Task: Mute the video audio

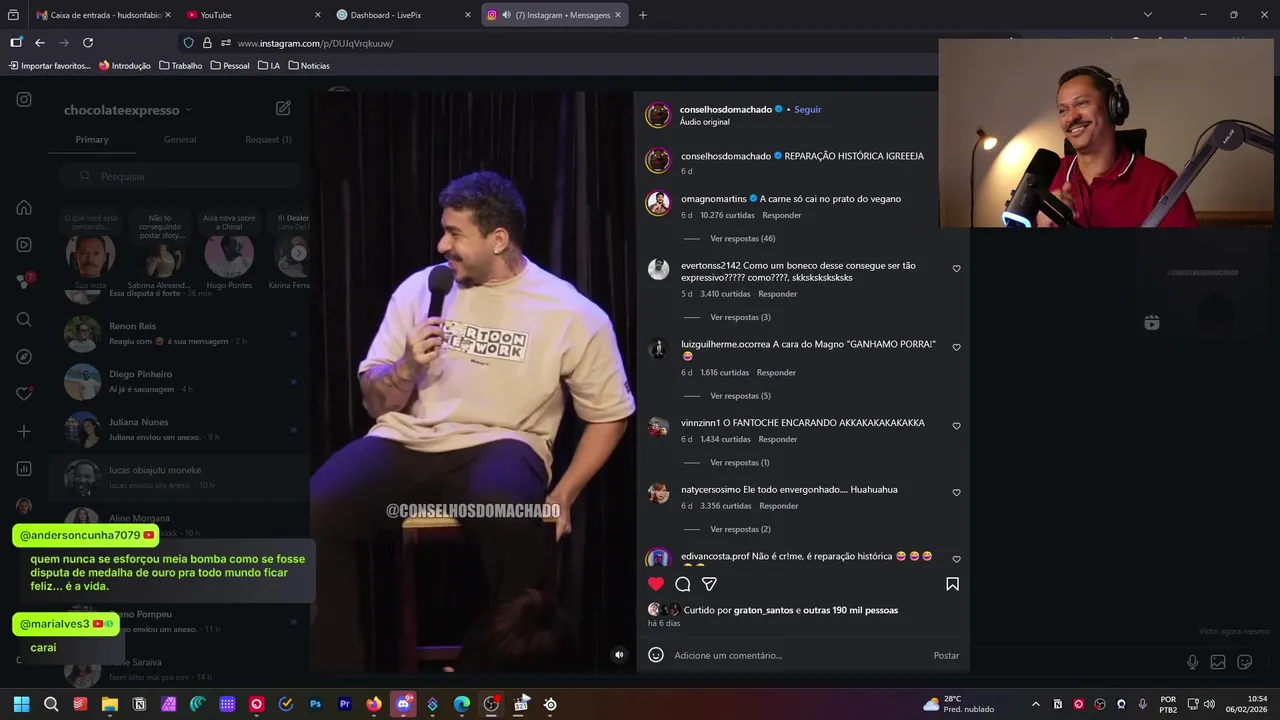Action: tap(619, 655)
